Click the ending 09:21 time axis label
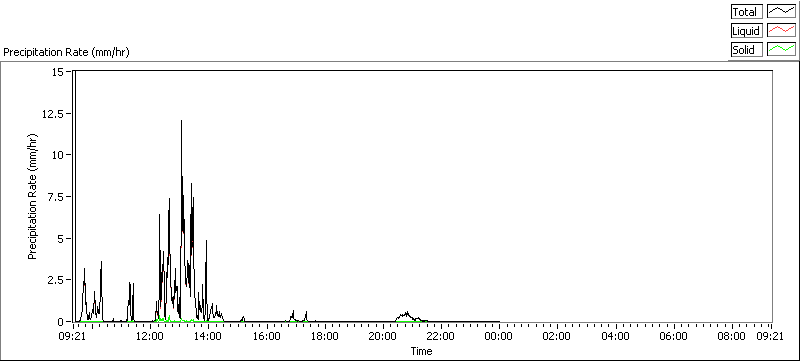The image size is (800, 361). tap(770, 336)
